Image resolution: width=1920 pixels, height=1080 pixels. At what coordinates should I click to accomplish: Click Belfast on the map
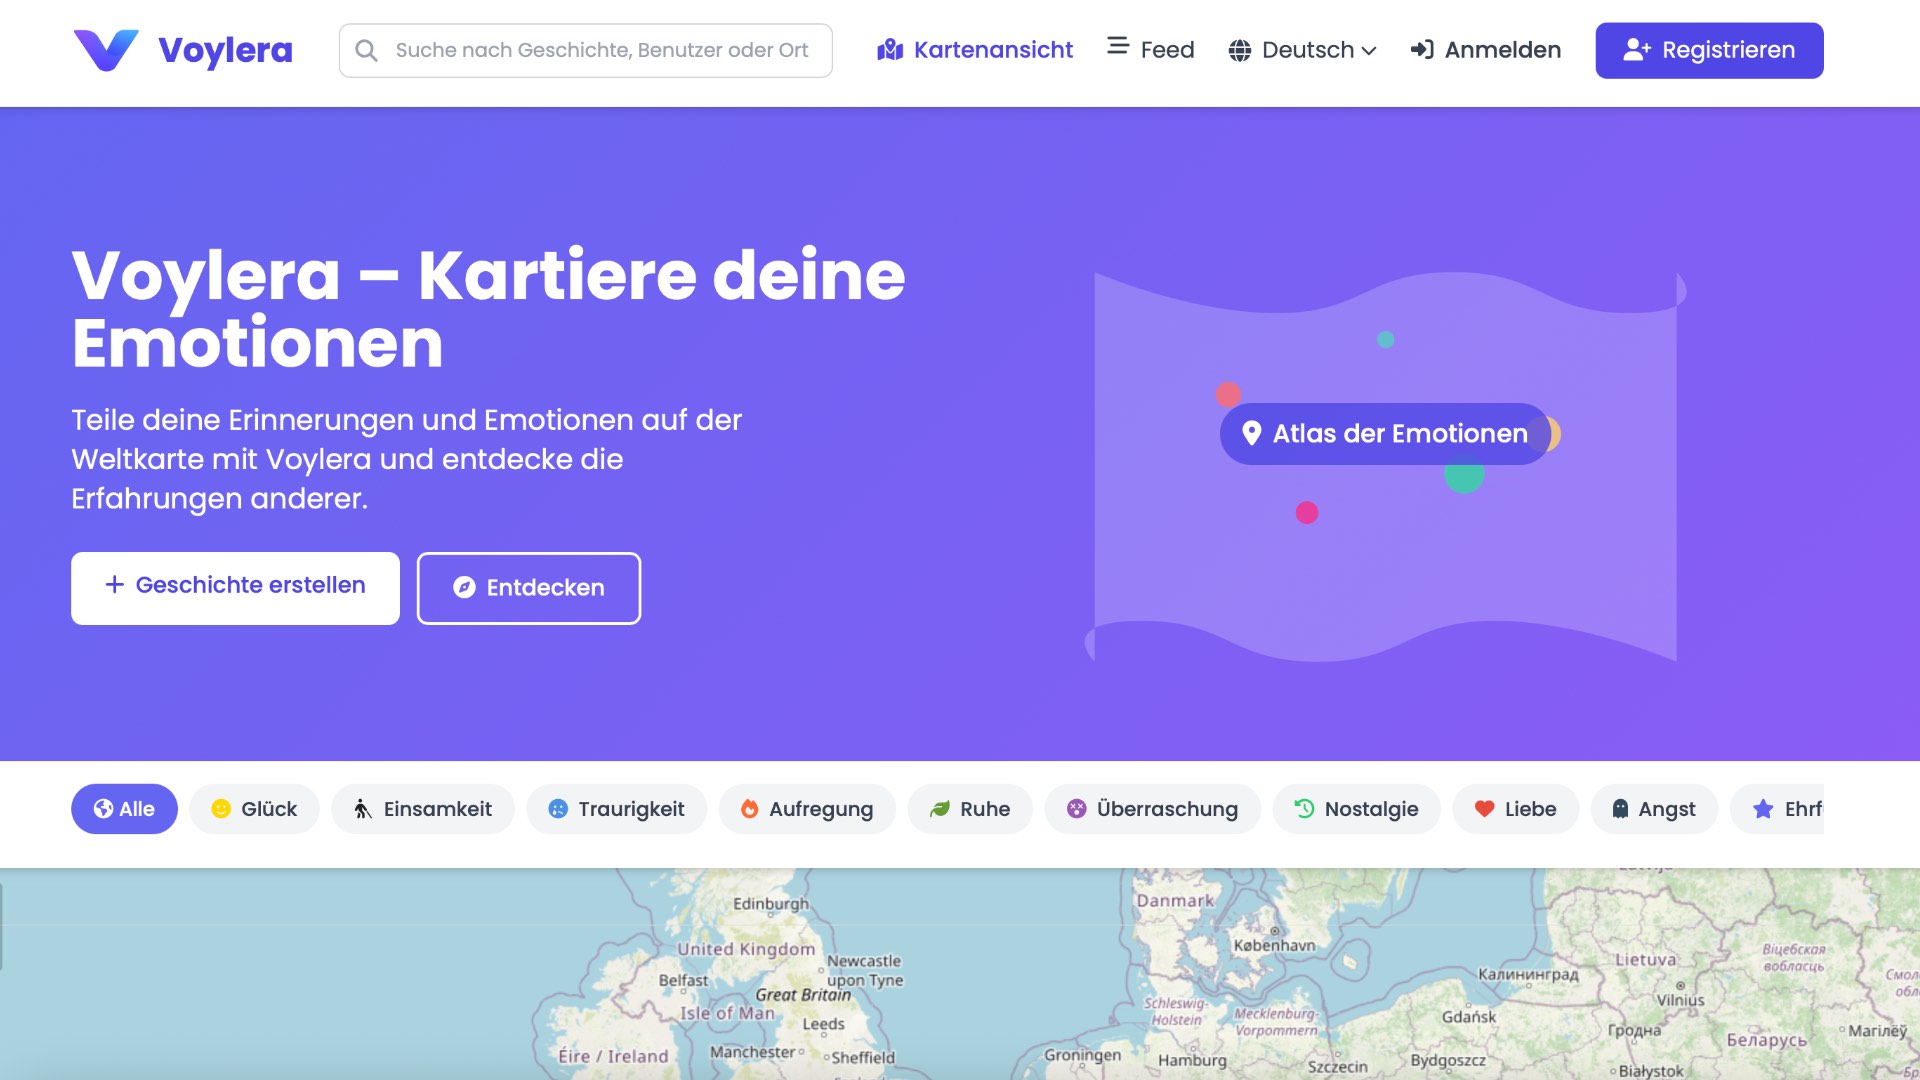(x=683, y=980)
